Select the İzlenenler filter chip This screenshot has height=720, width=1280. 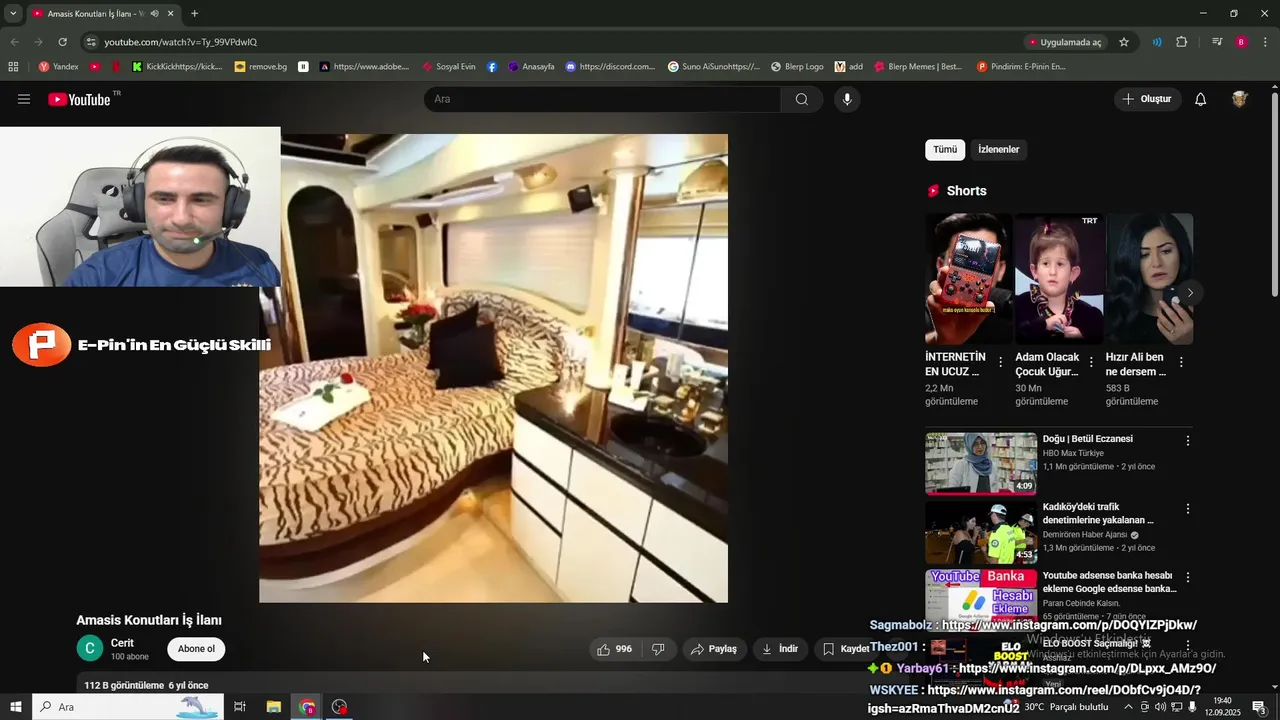coord(998,150)
